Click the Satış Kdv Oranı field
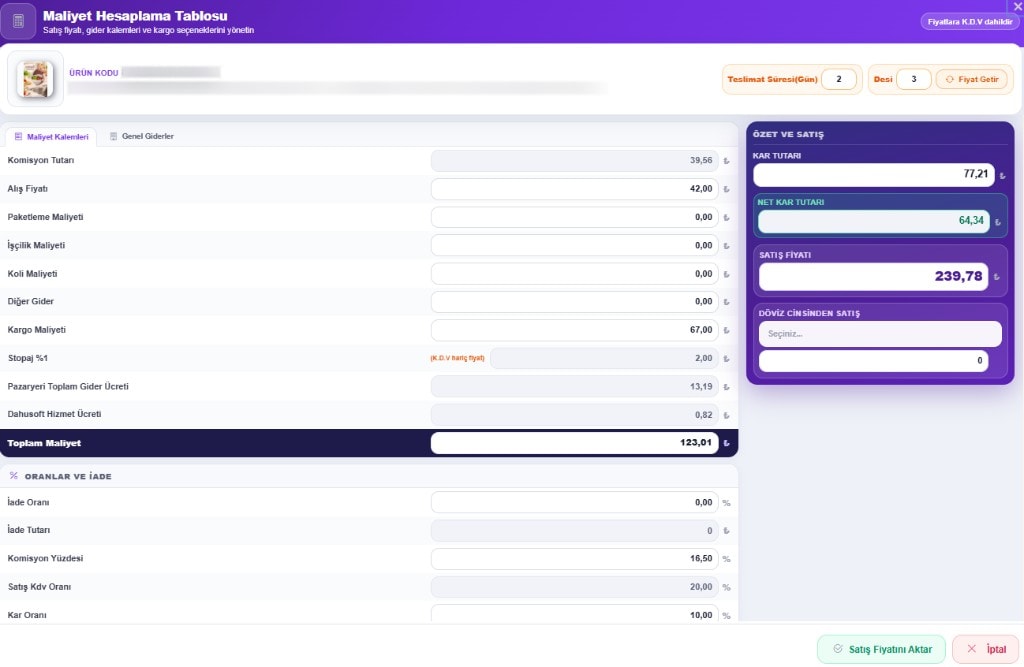The width and height of the screenshot is (1024, 667). tap(575, 587)
